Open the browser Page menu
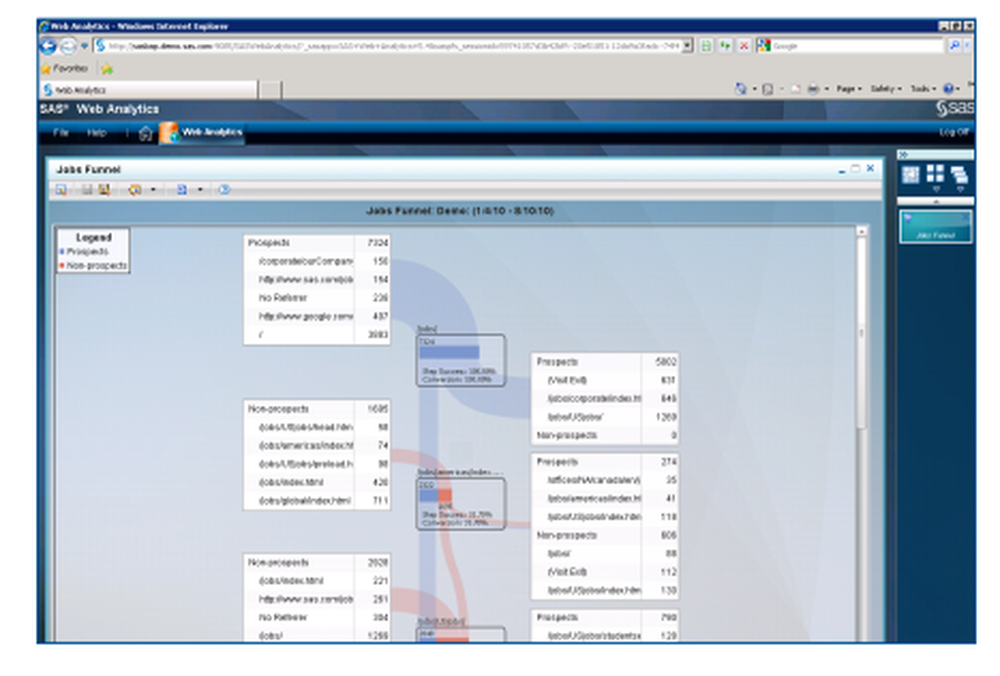1000x676 pixels. [x=849, y=89]
